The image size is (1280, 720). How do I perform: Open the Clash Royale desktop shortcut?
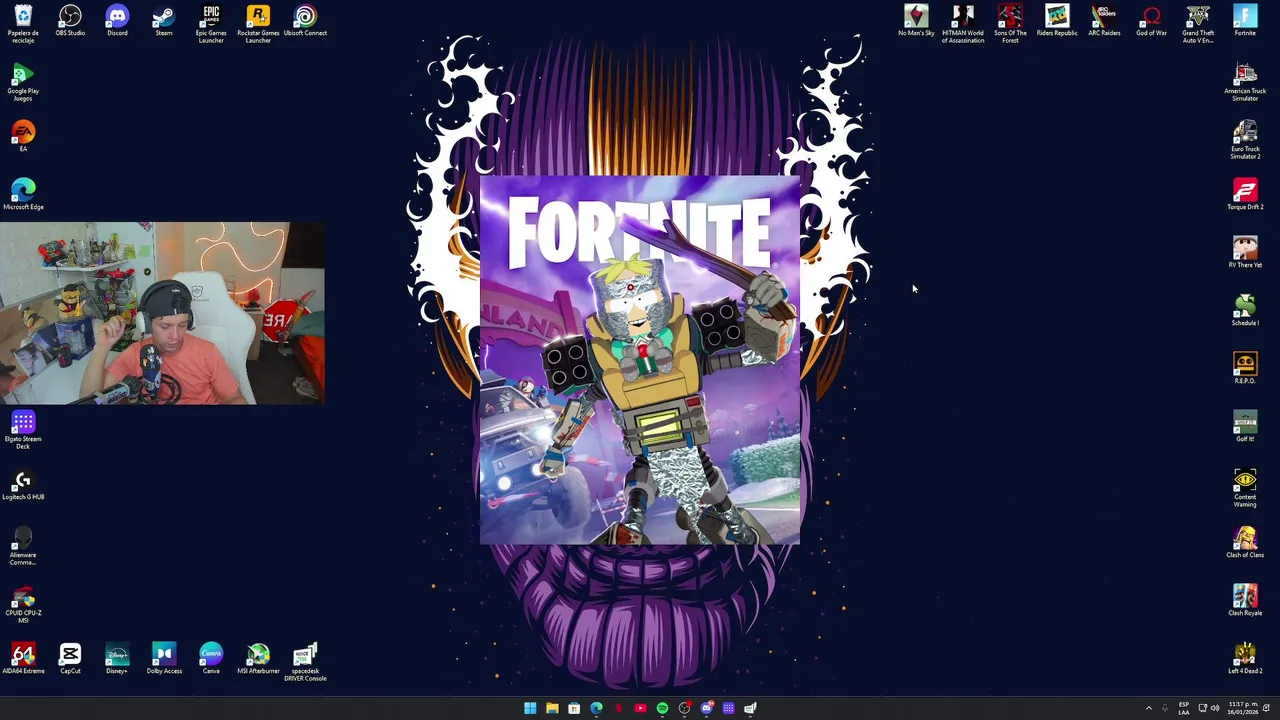point(1245,600)
